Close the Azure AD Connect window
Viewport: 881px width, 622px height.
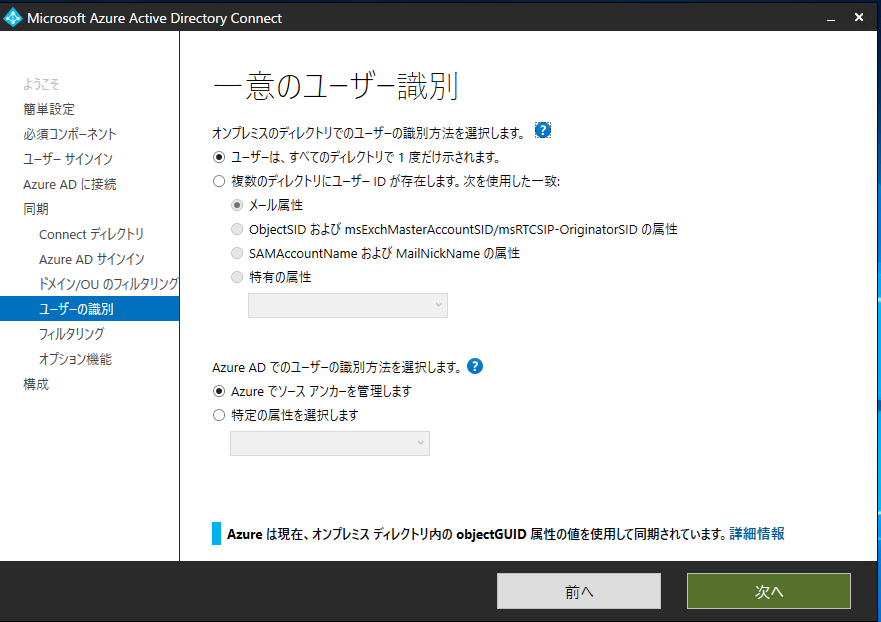859,17
